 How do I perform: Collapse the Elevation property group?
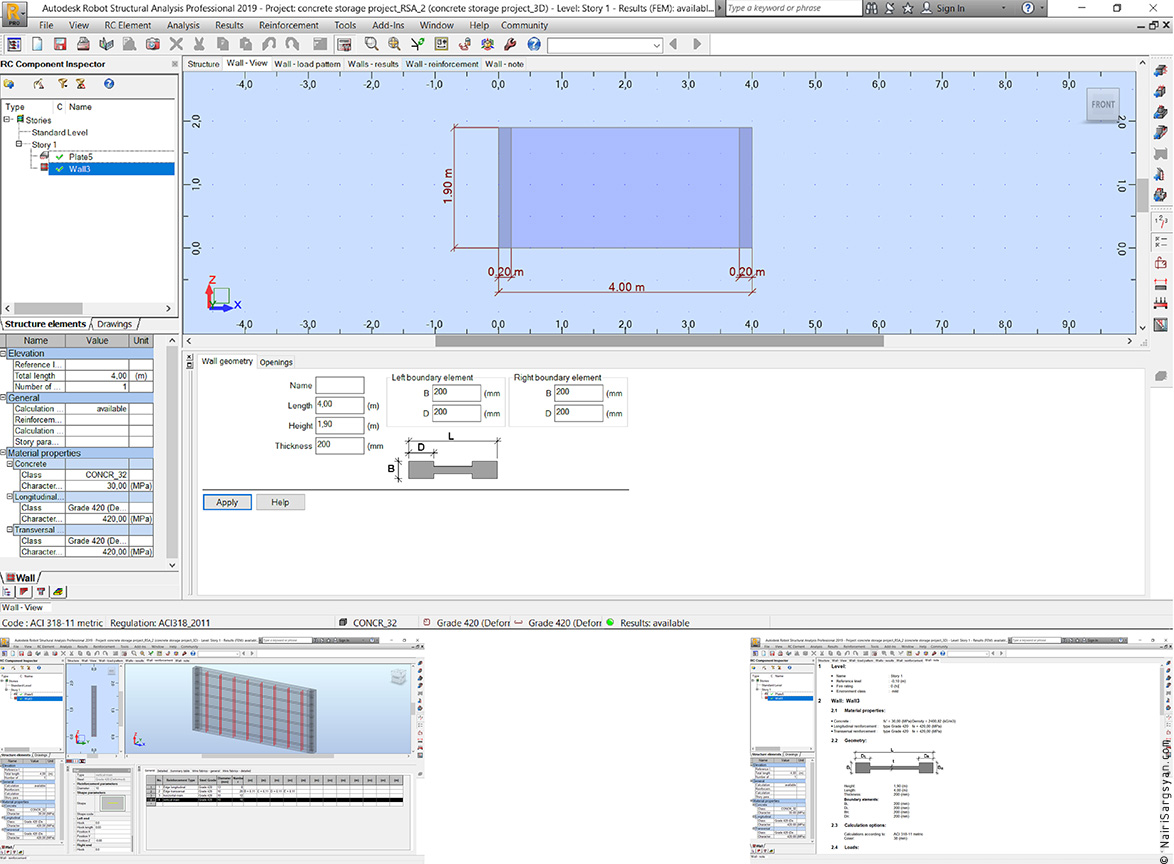point(3,353)
